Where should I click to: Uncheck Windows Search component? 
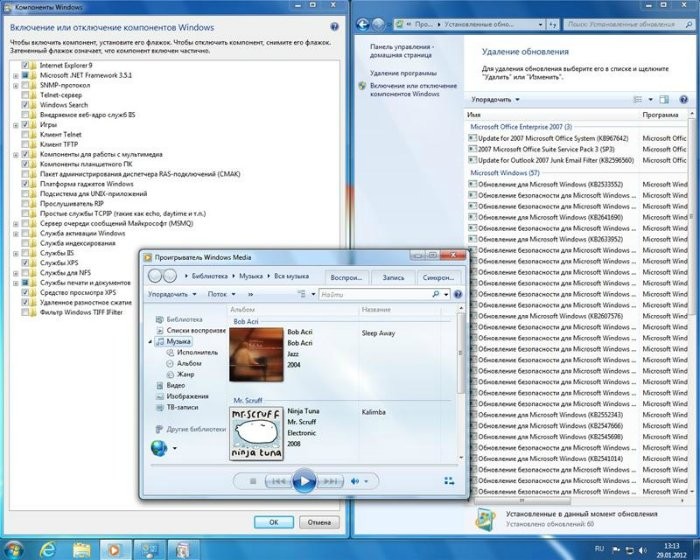(25, 104)
